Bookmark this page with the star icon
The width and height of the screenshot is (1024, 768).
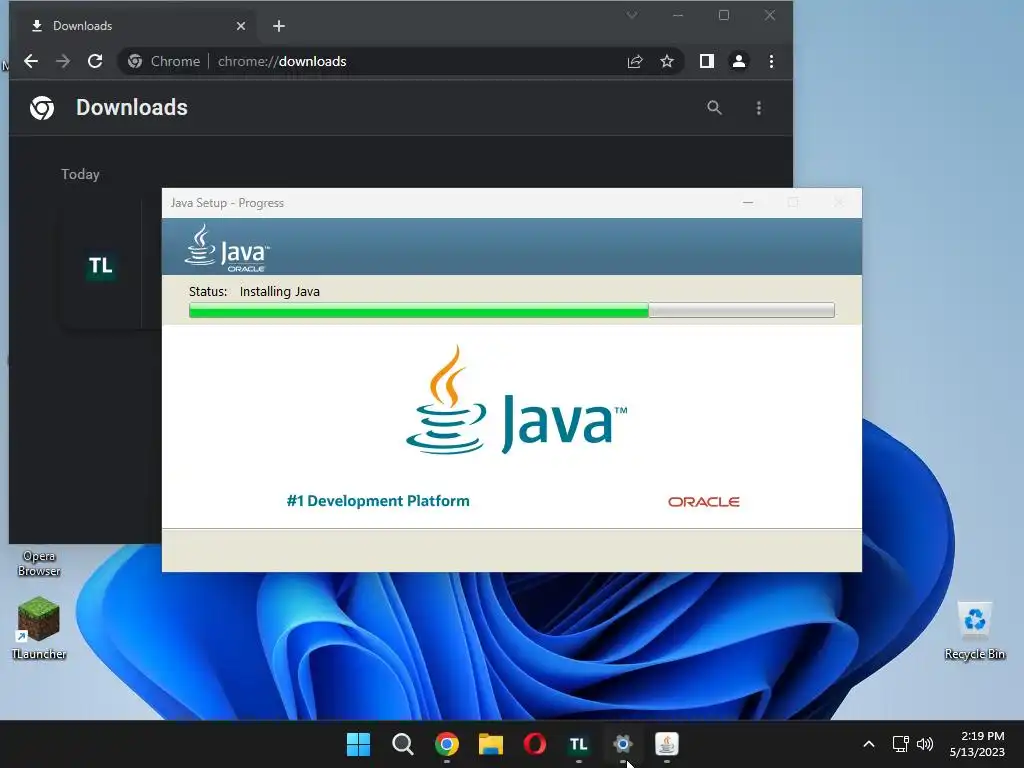click(x=667, y=61)
